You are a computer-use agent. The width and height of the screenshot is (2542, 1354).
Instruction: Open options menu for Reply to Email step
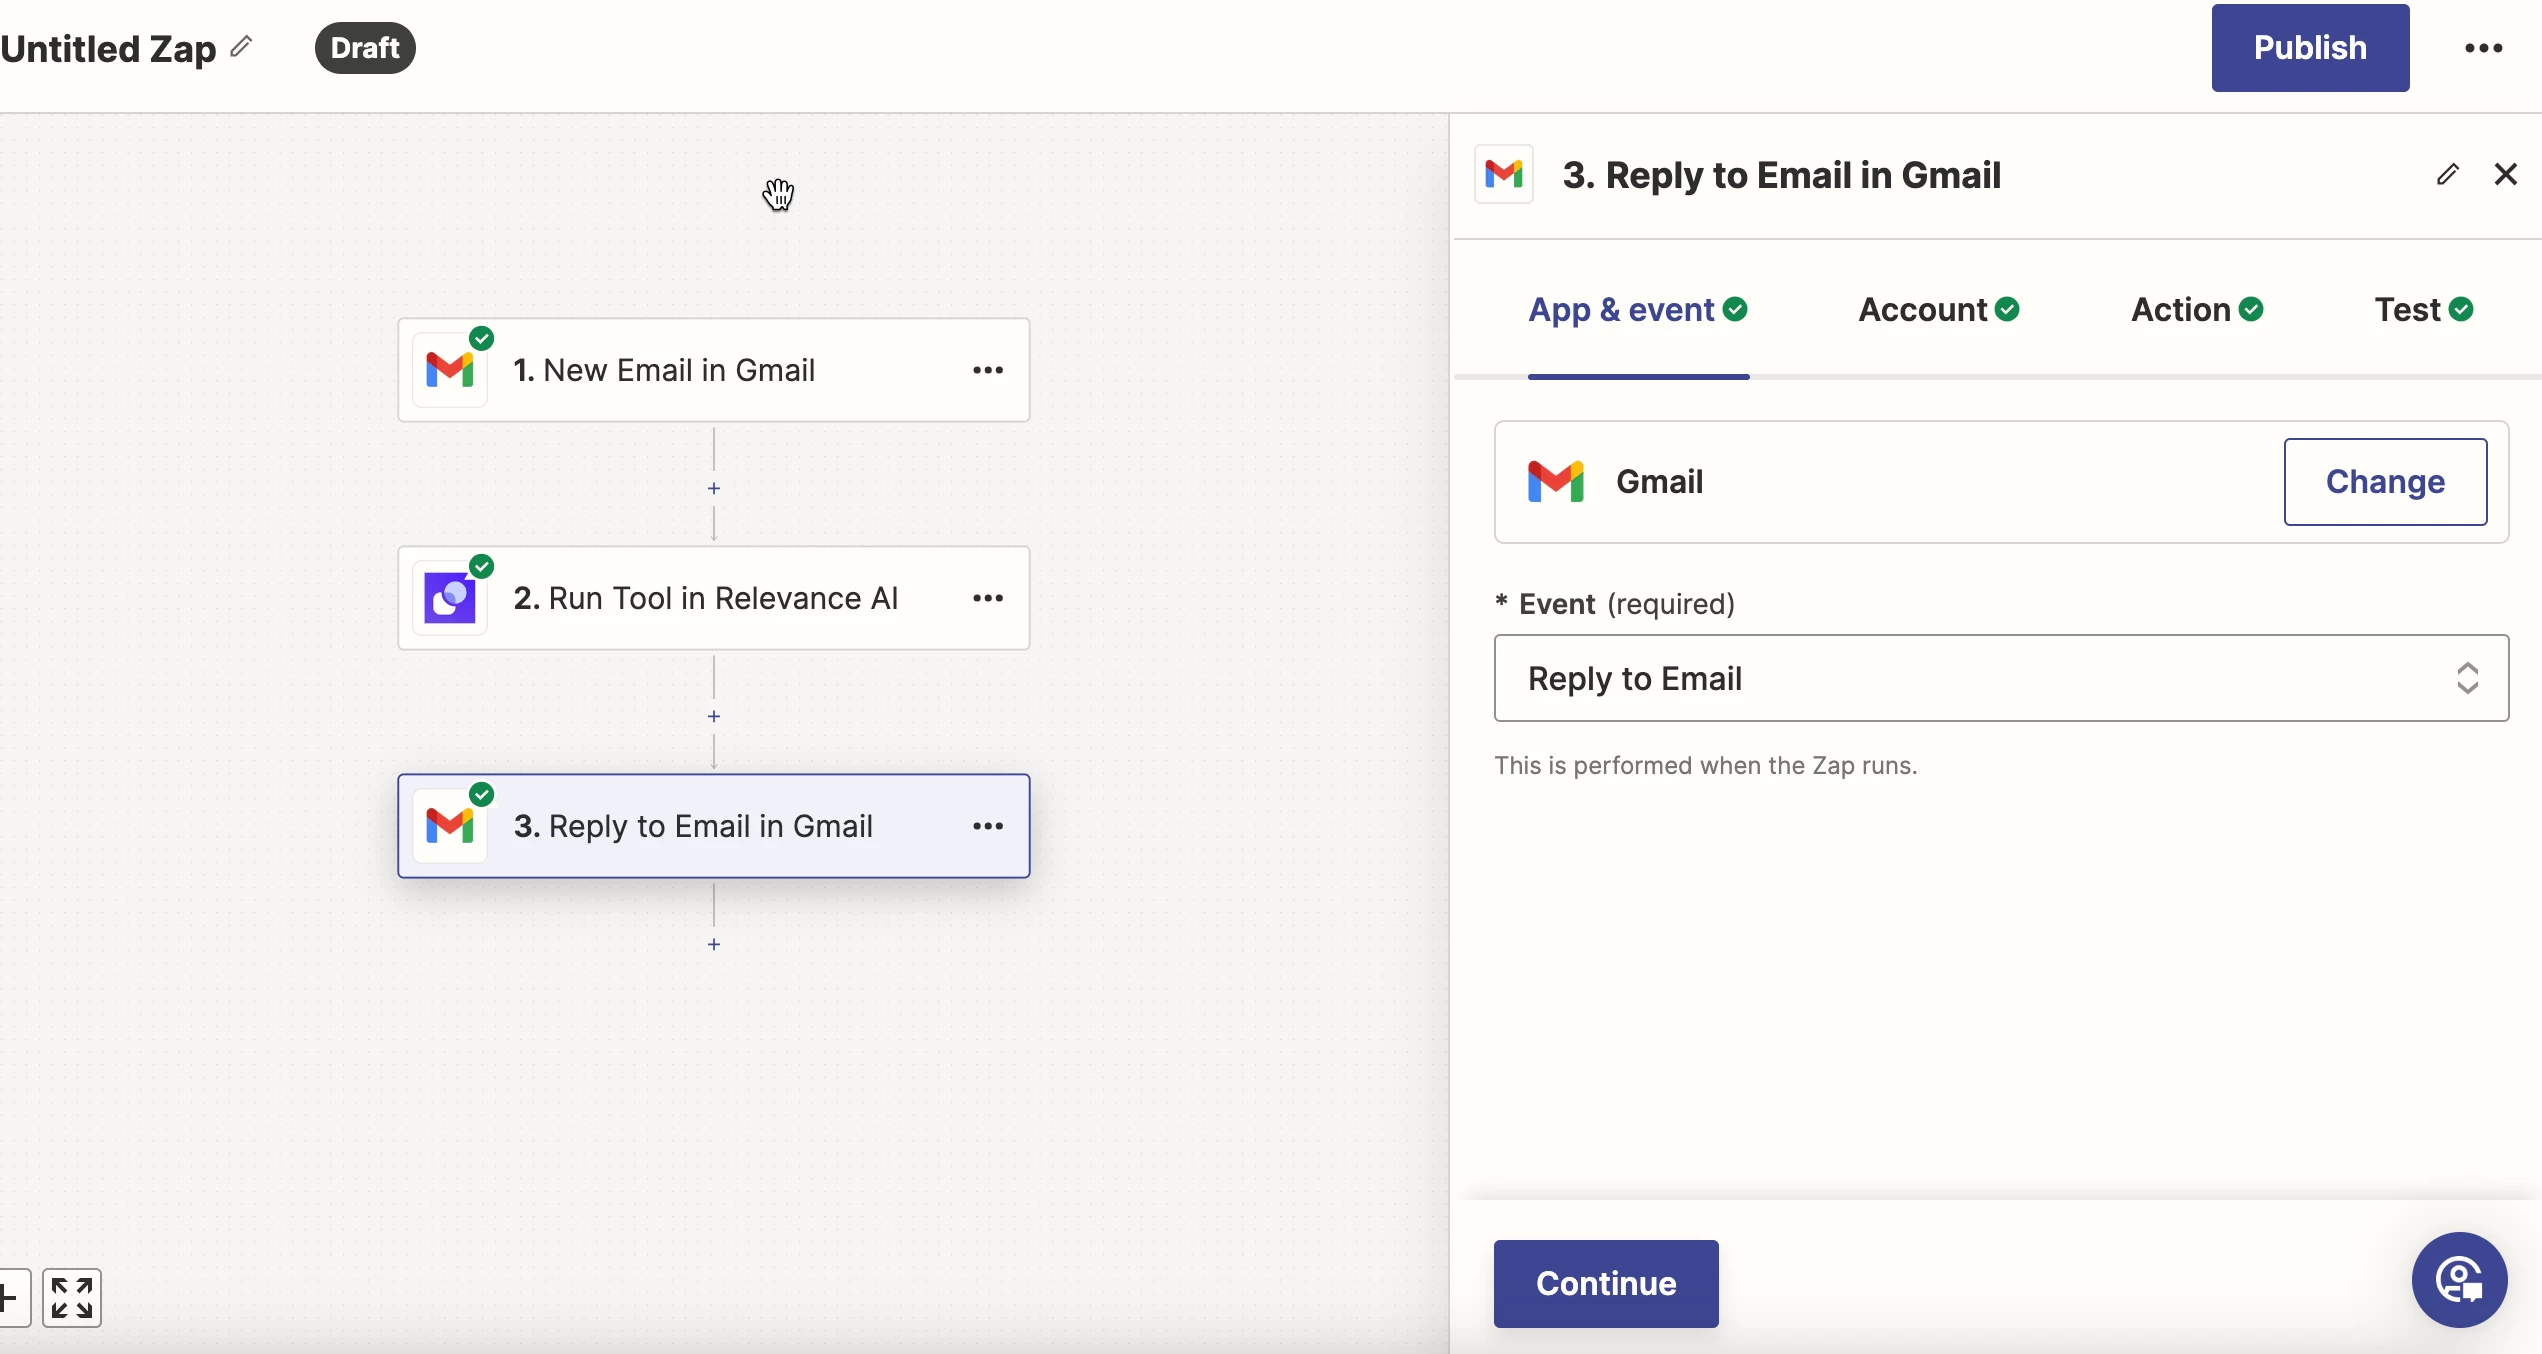point(987,826)
